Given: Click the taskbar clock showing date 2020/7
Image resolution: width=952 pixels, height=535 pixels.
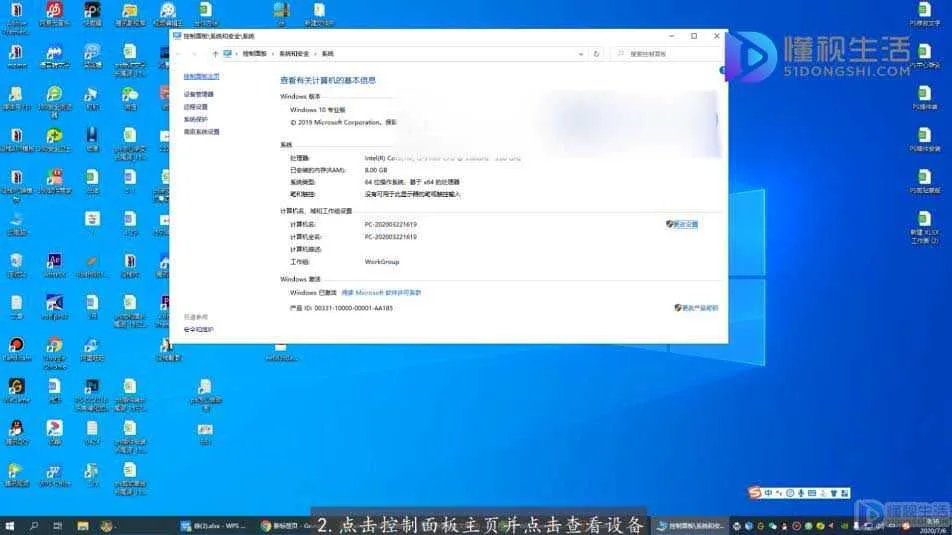Looking at the screenshot, I should click(934, 526).
